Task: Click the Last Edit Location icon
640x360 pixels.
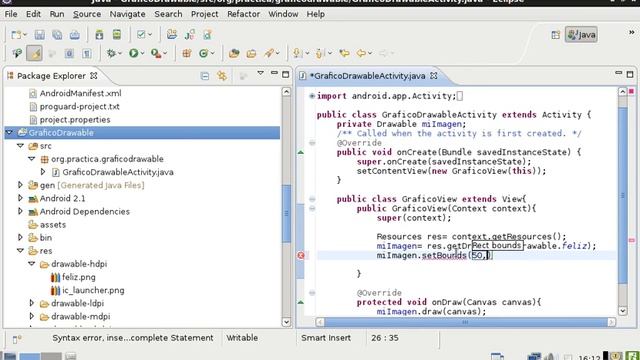Action: click(x=344, y=53)
